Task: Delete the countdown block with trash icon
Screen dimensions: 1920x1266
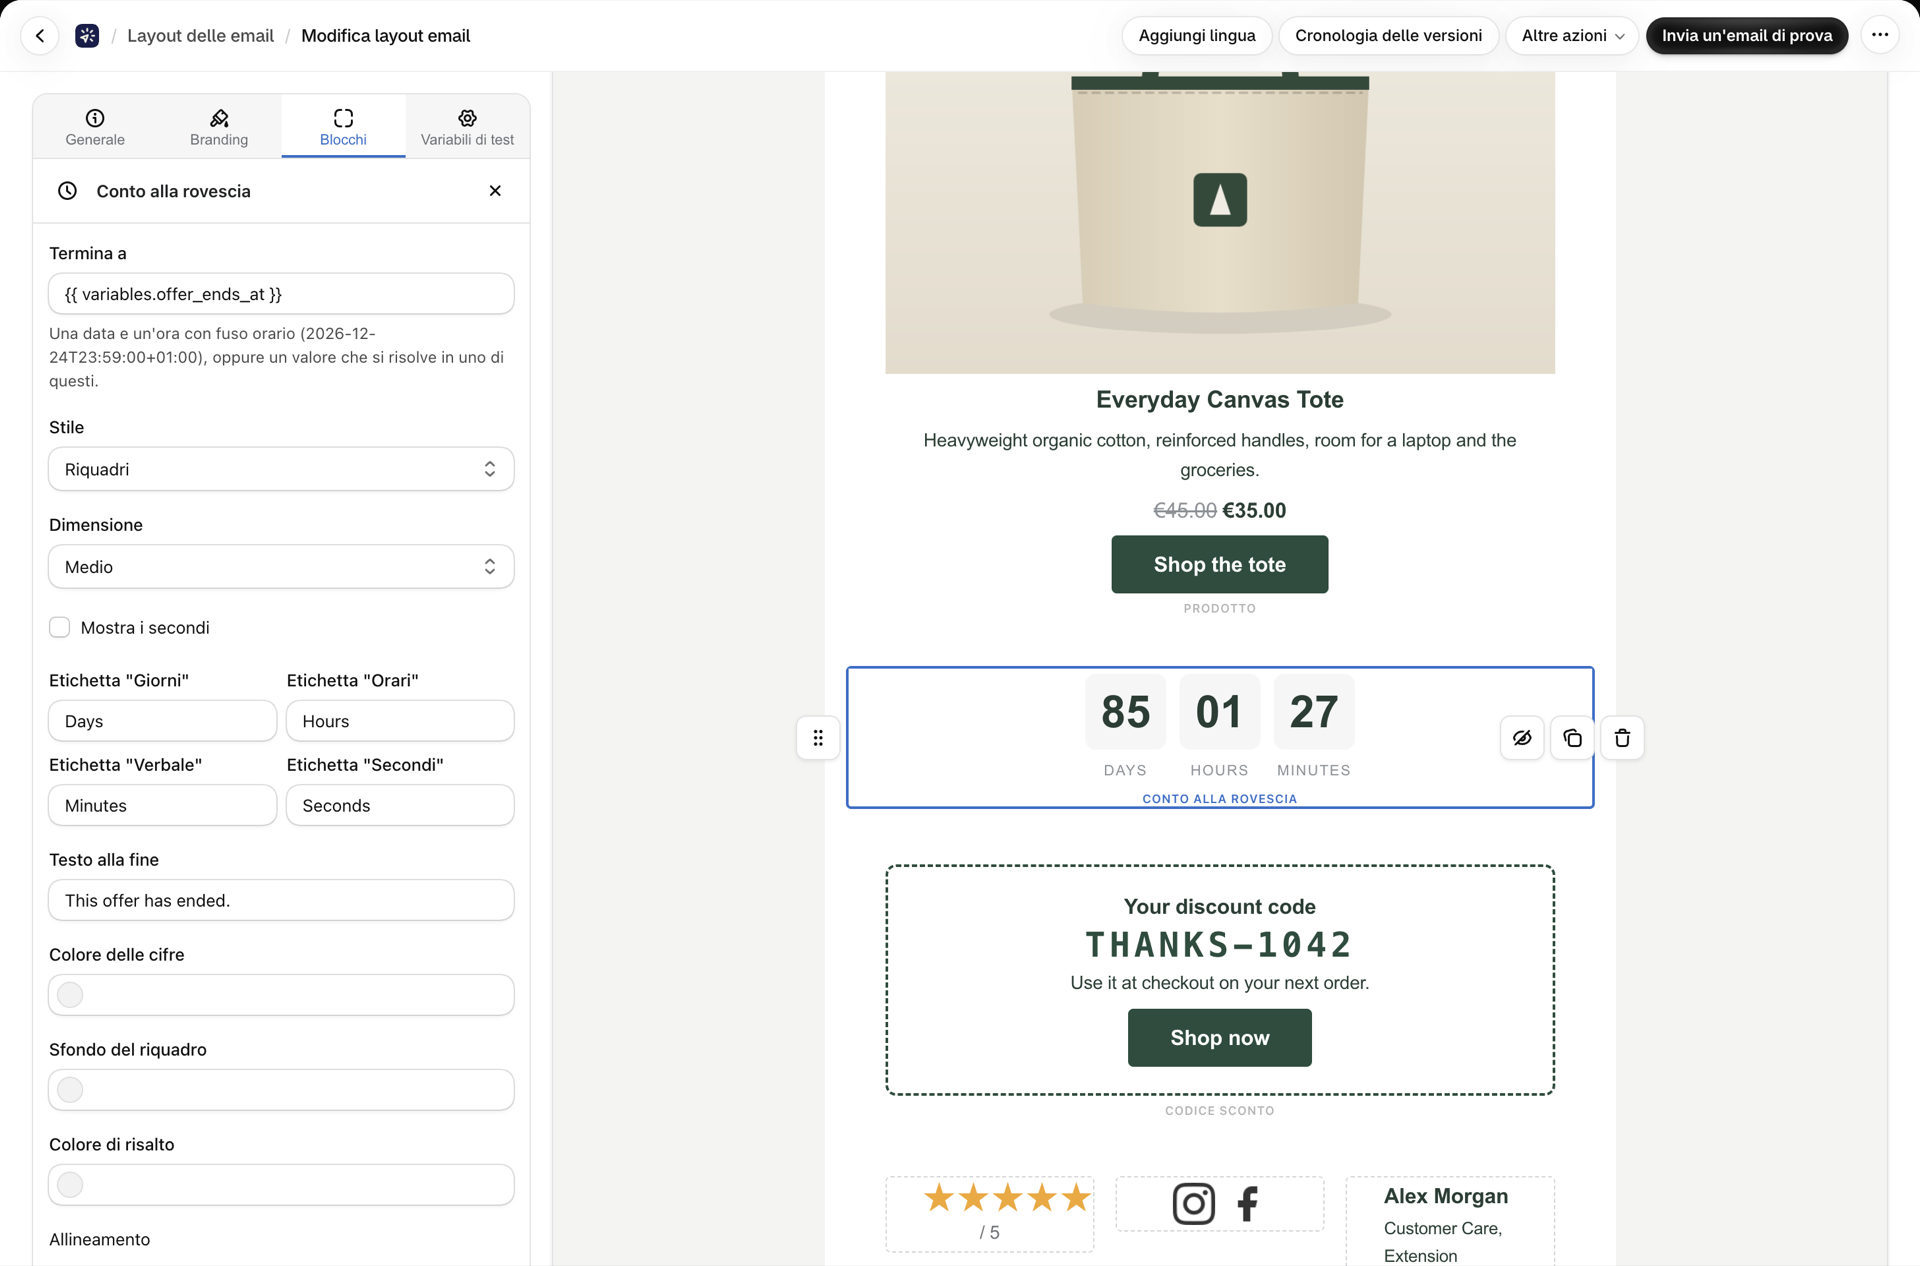Action: (x=1622, y=738)
